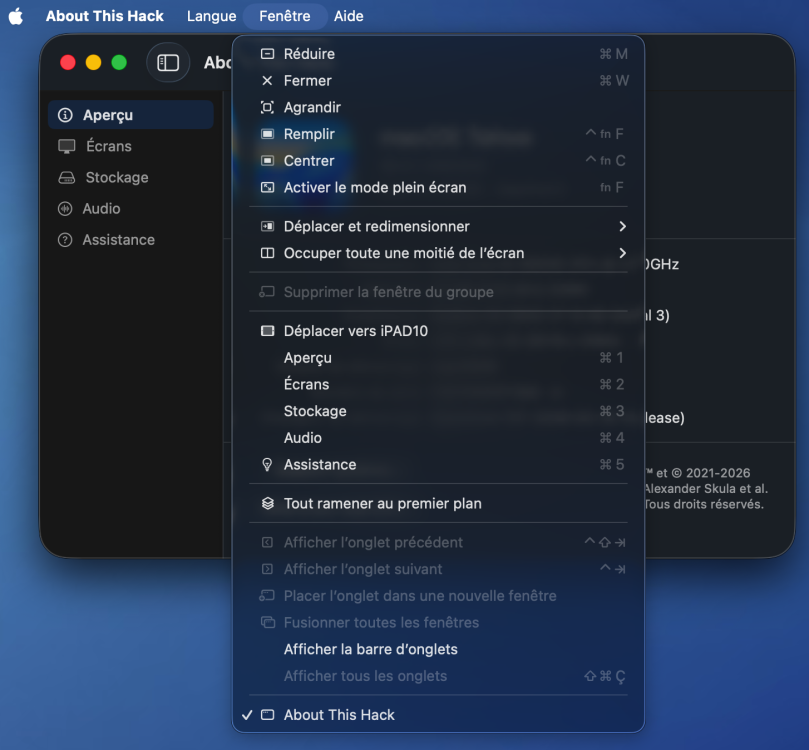Close the open Fenêtre menu
Image resolution: width=809 pixels, height=750 pixels.
point(285,16)
